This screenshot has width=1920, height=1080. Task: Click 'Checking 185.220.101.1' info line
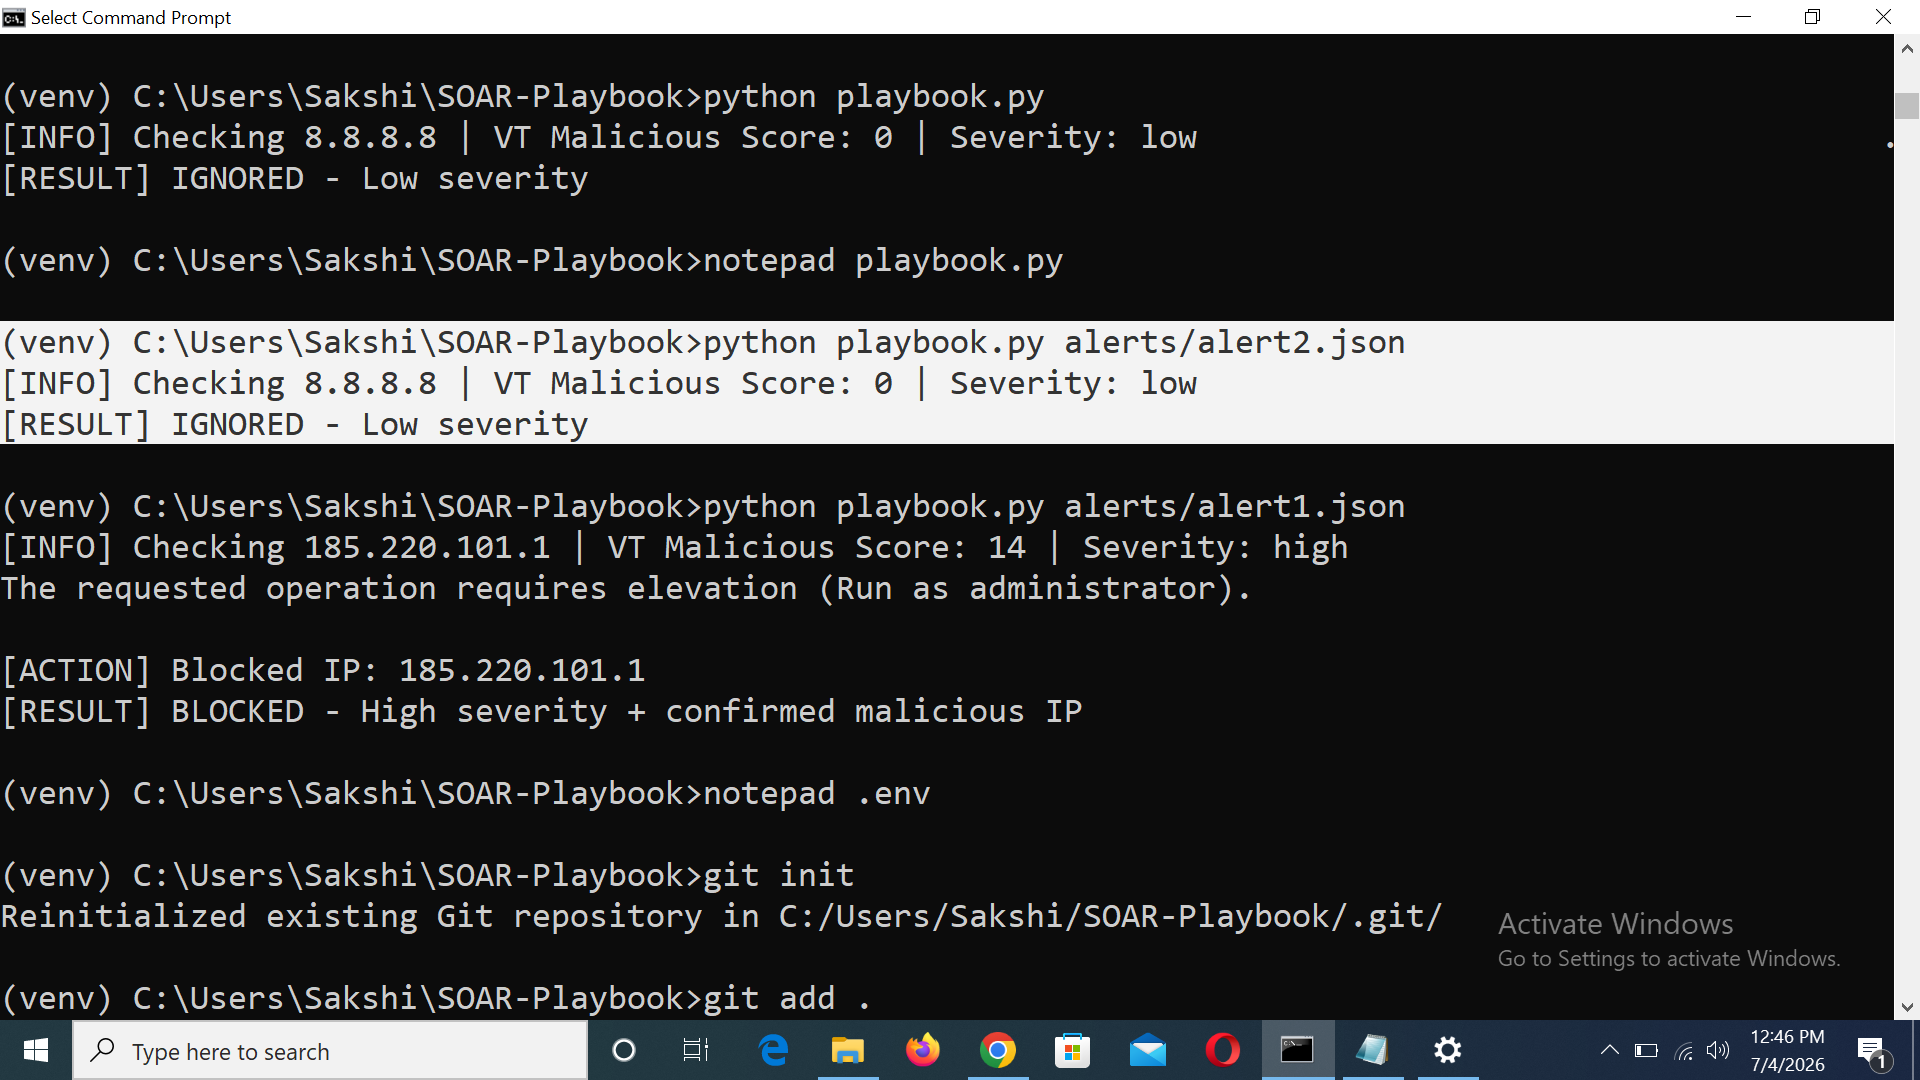click(675, 547)
